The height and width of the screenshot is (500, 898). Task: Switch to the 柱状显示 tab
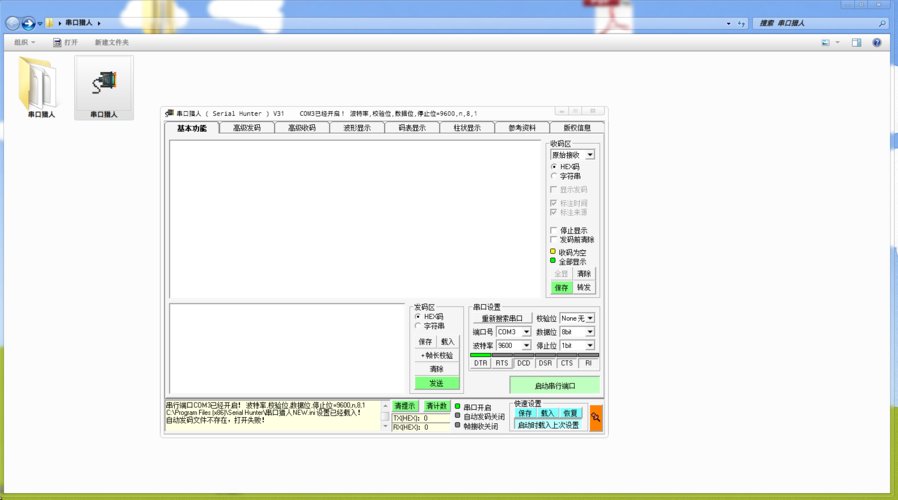[x=467, y=128]
